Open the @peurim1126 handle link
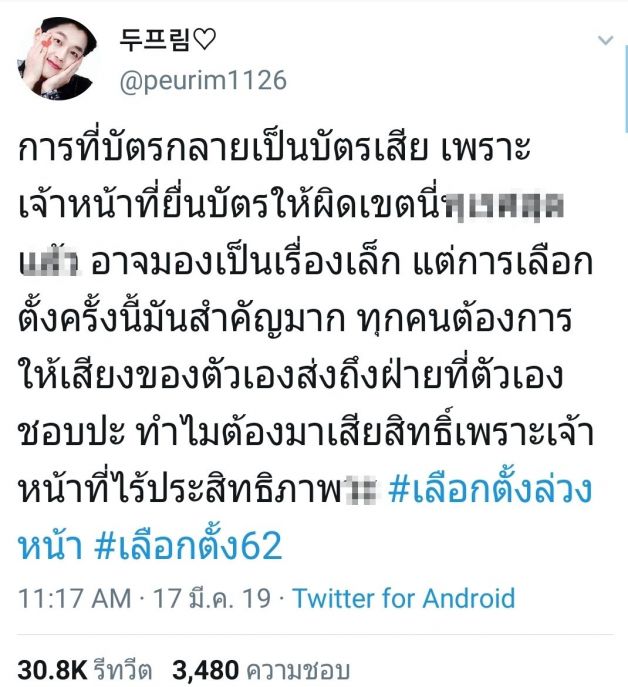The width and height of the screenshot is (628, 687). point(203,81)
